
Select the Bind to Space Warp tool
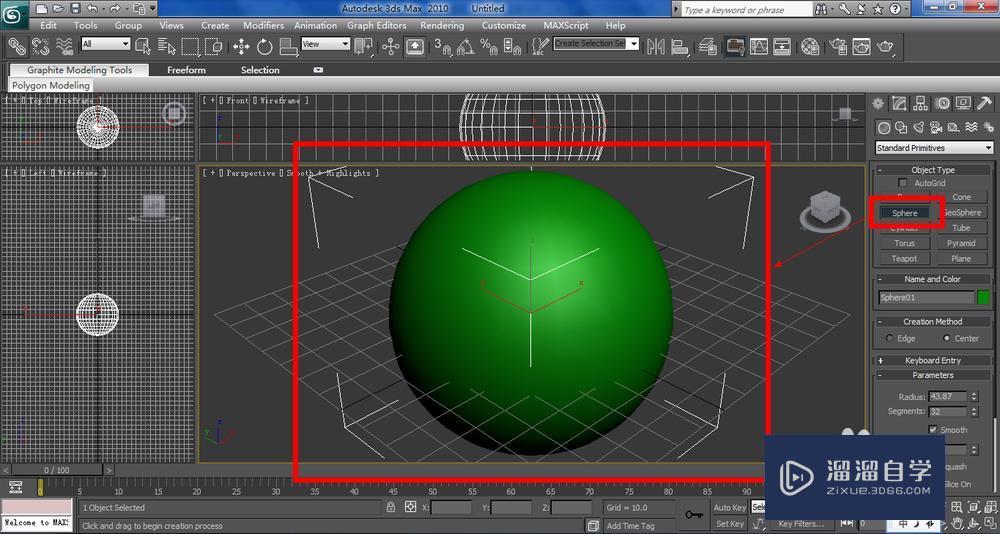click(64, 46)
